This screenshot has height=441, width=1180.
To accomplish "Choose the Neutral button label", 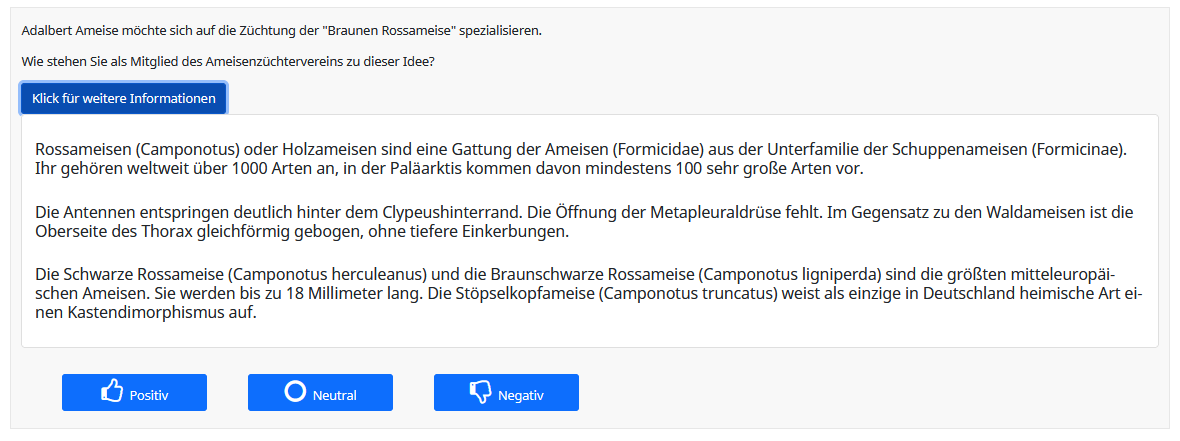I will point(334,395).
